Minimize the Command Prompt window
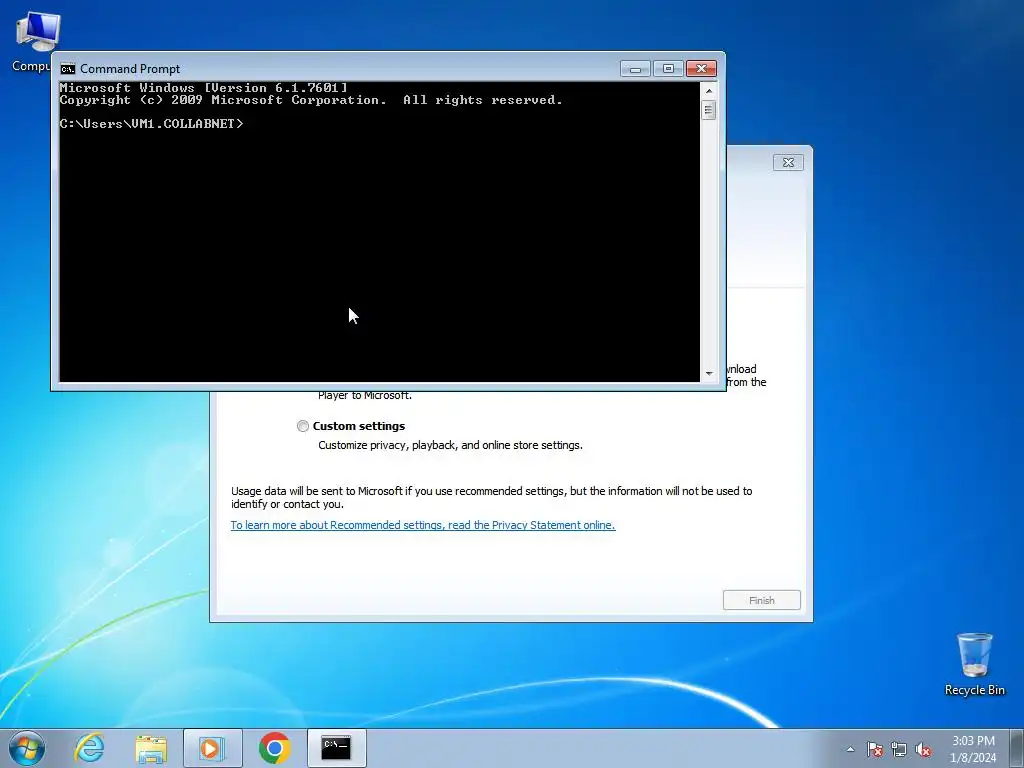 coord(635,69)
